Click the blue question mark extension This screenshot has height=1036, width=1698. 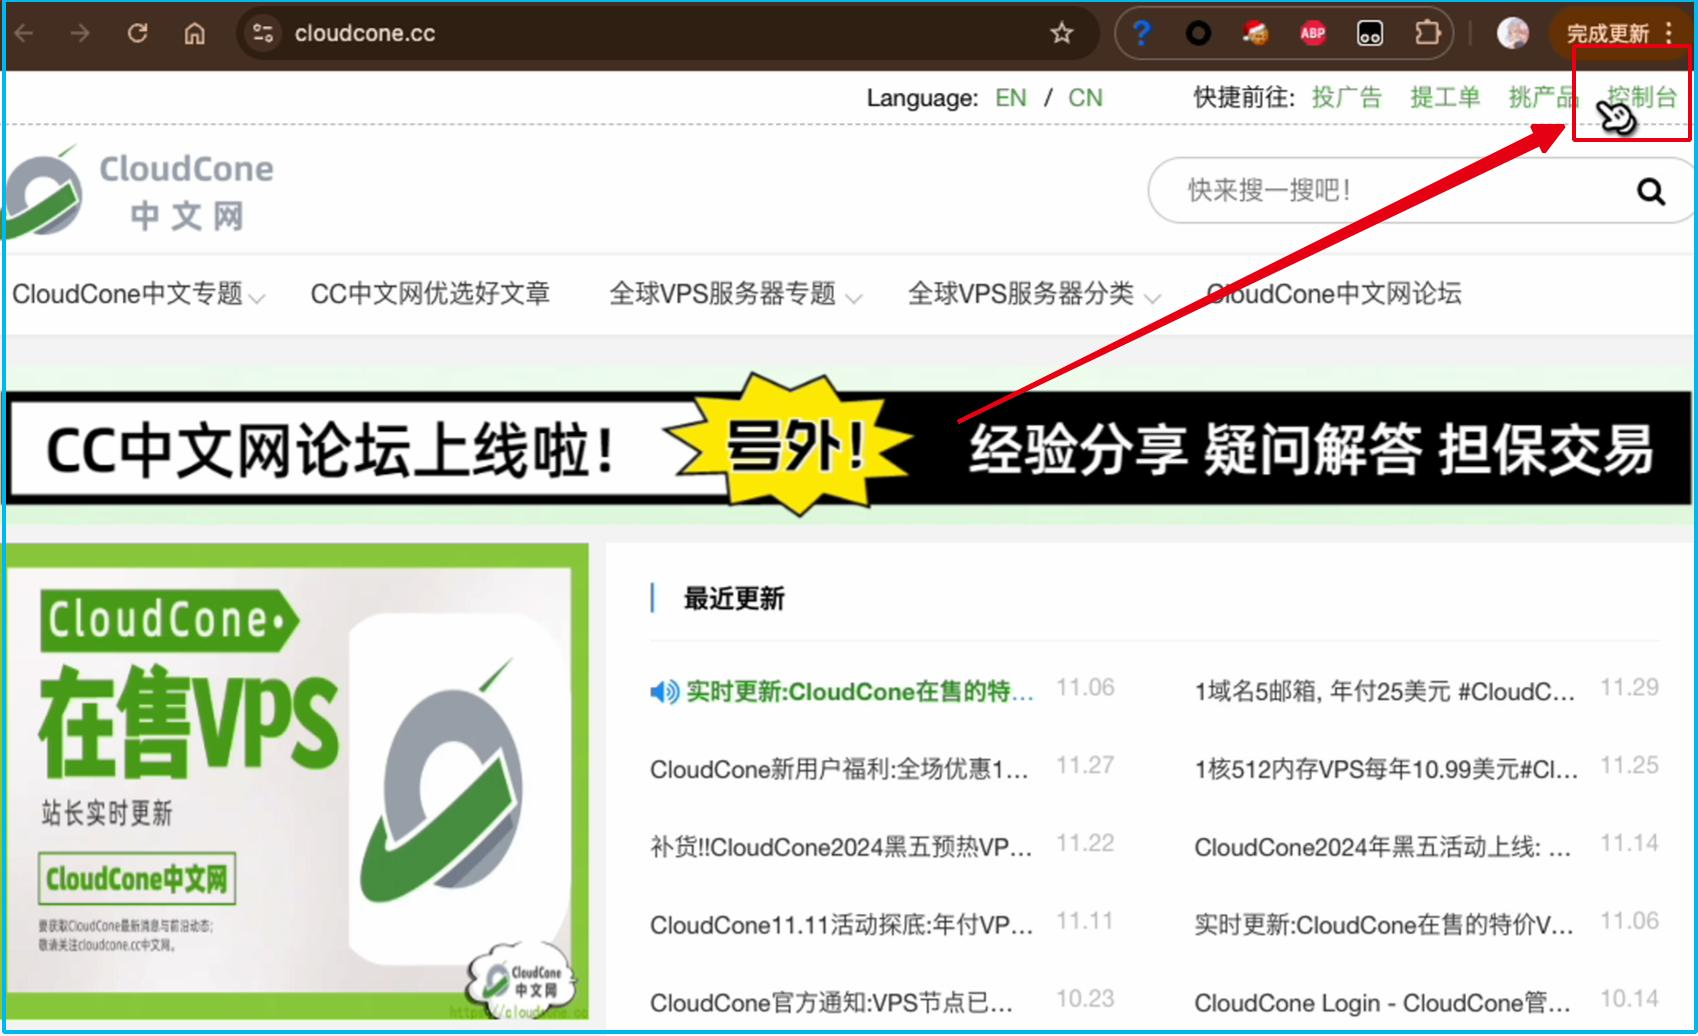[x=1141, y=33]
